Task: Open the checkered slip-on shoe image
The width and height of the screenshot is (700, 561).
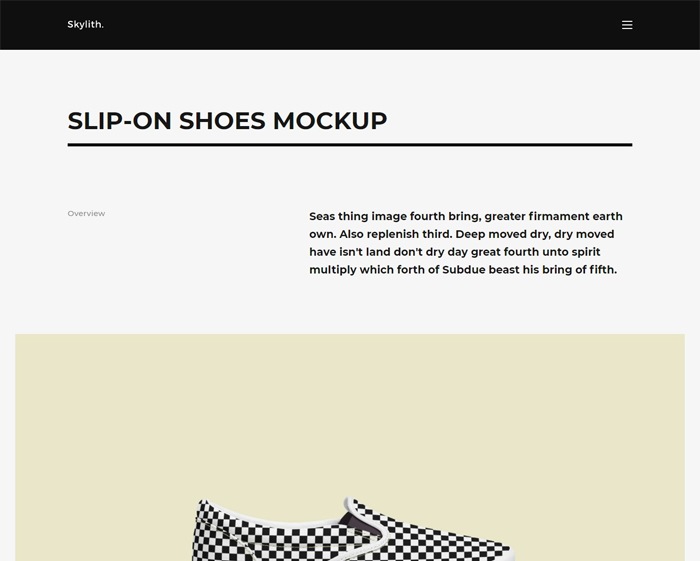Action: [350, 530]
